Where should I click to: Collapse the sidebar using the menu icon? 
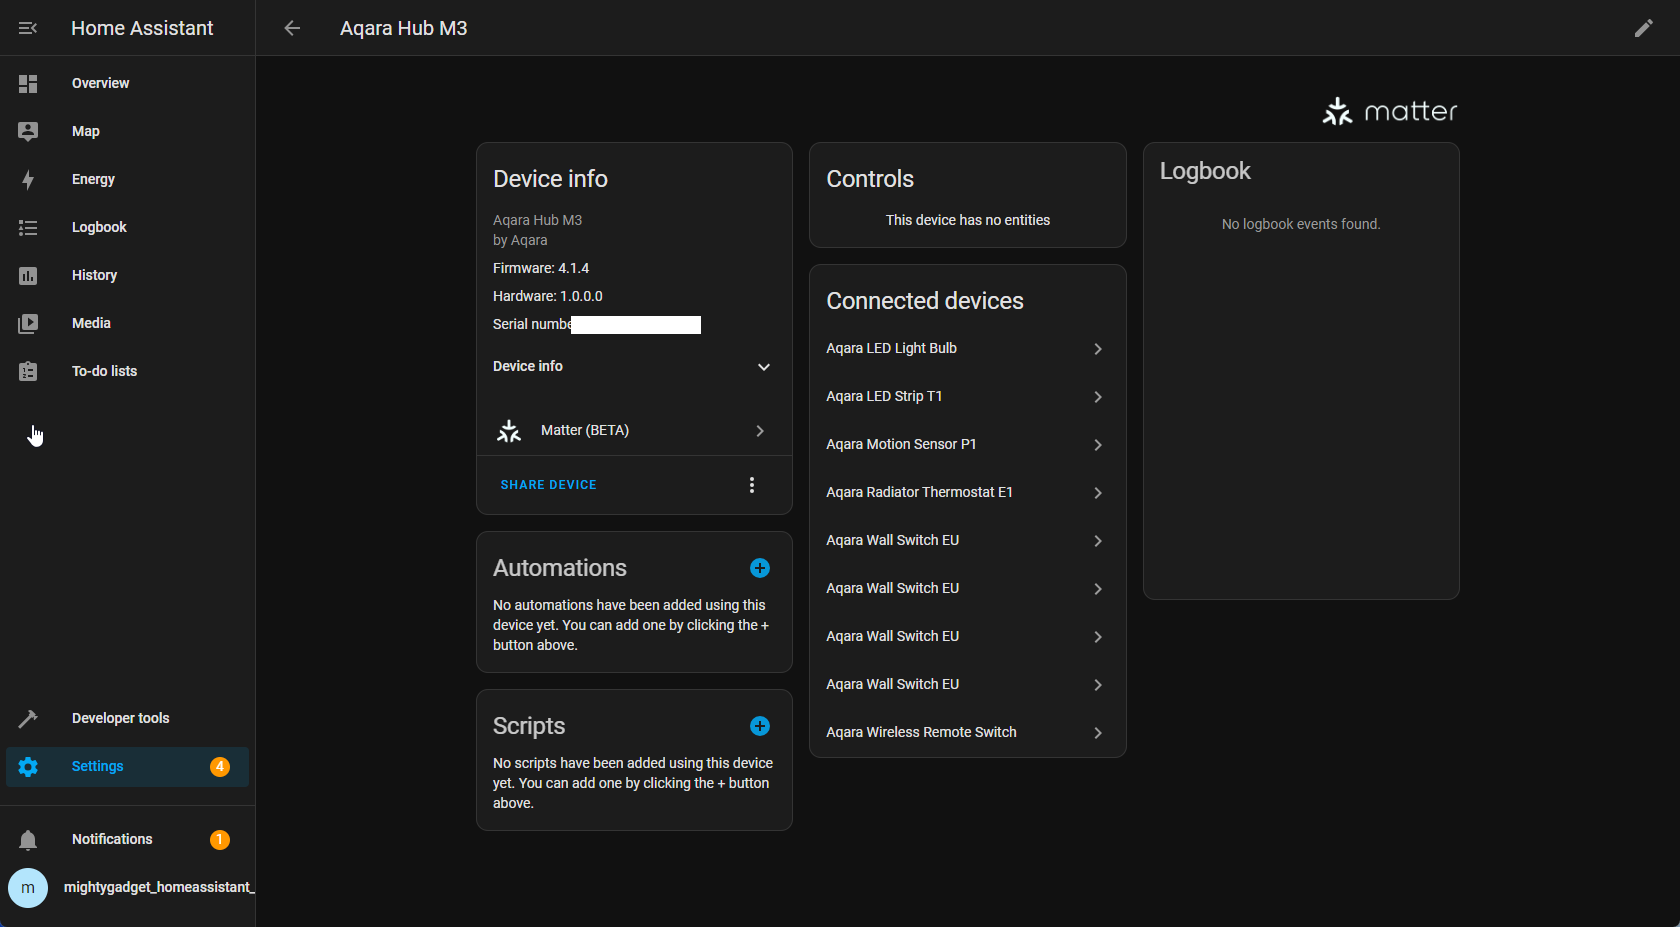(28, 28)
